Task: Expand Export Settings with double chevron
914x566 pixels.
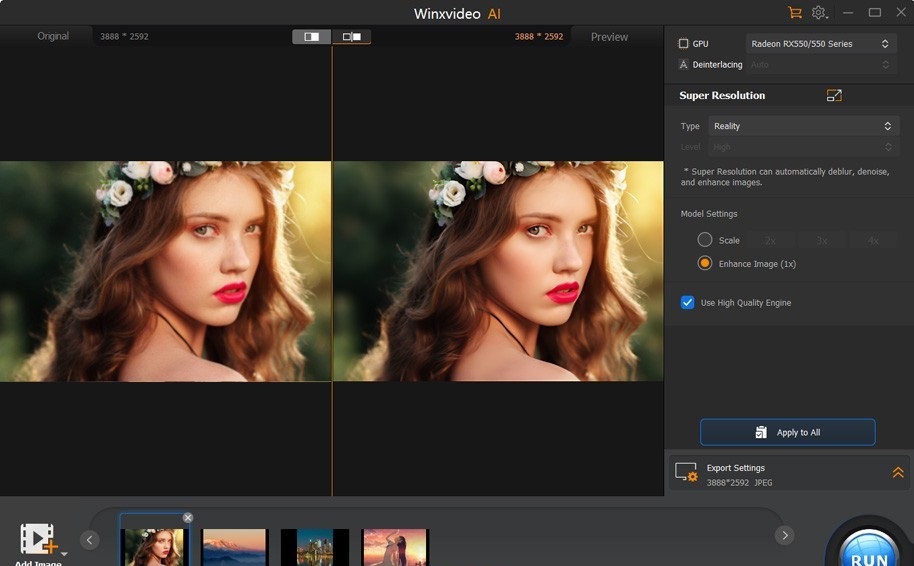Action: (898, 472)
